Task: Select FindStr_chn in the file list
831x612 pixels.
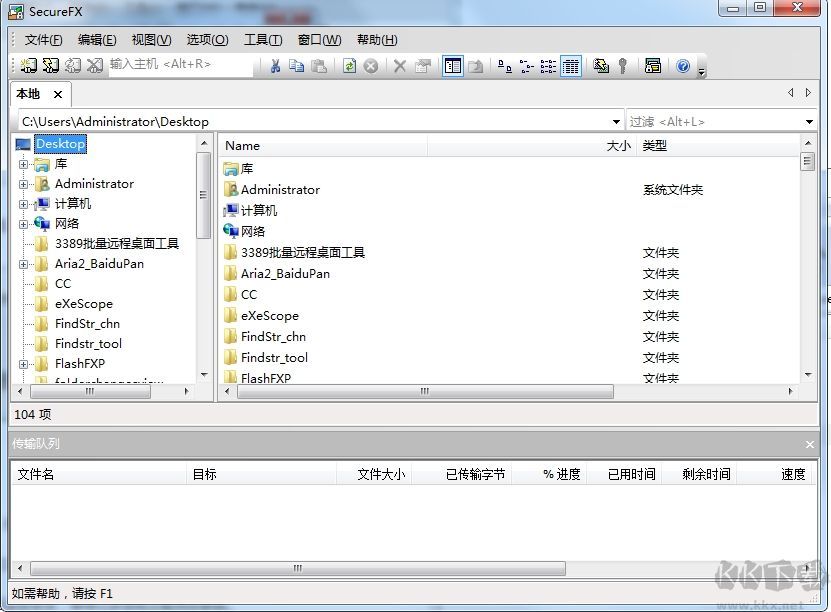Action: pos(273,336)
